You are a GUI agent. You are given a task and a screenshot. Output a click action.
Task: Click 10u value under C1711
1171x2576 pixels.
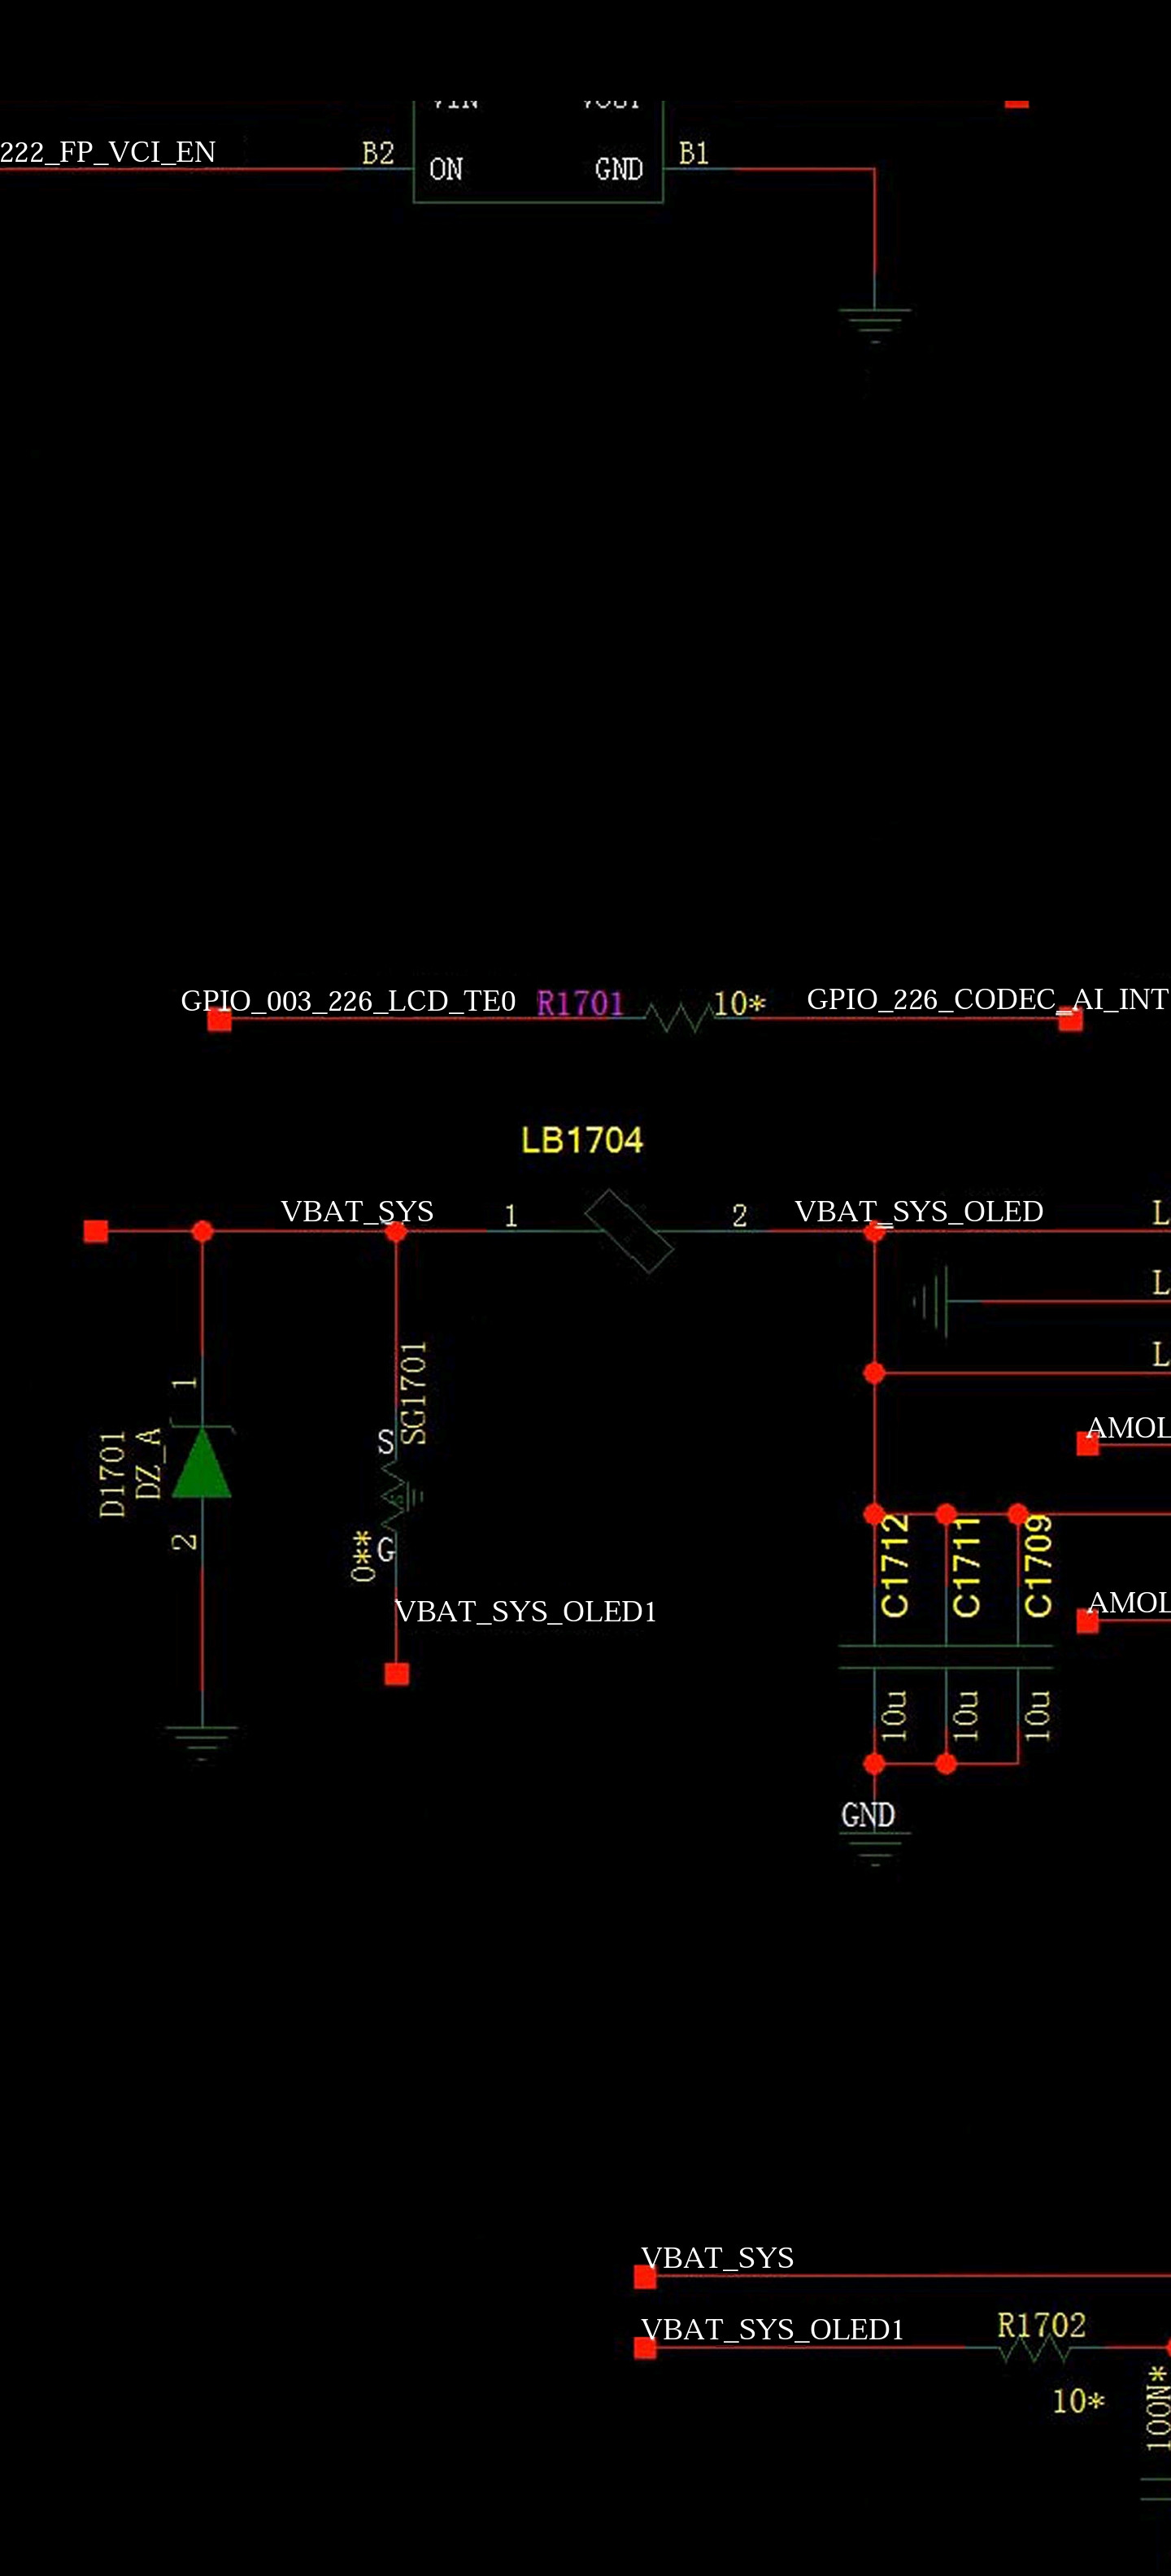coord(965,1716)
